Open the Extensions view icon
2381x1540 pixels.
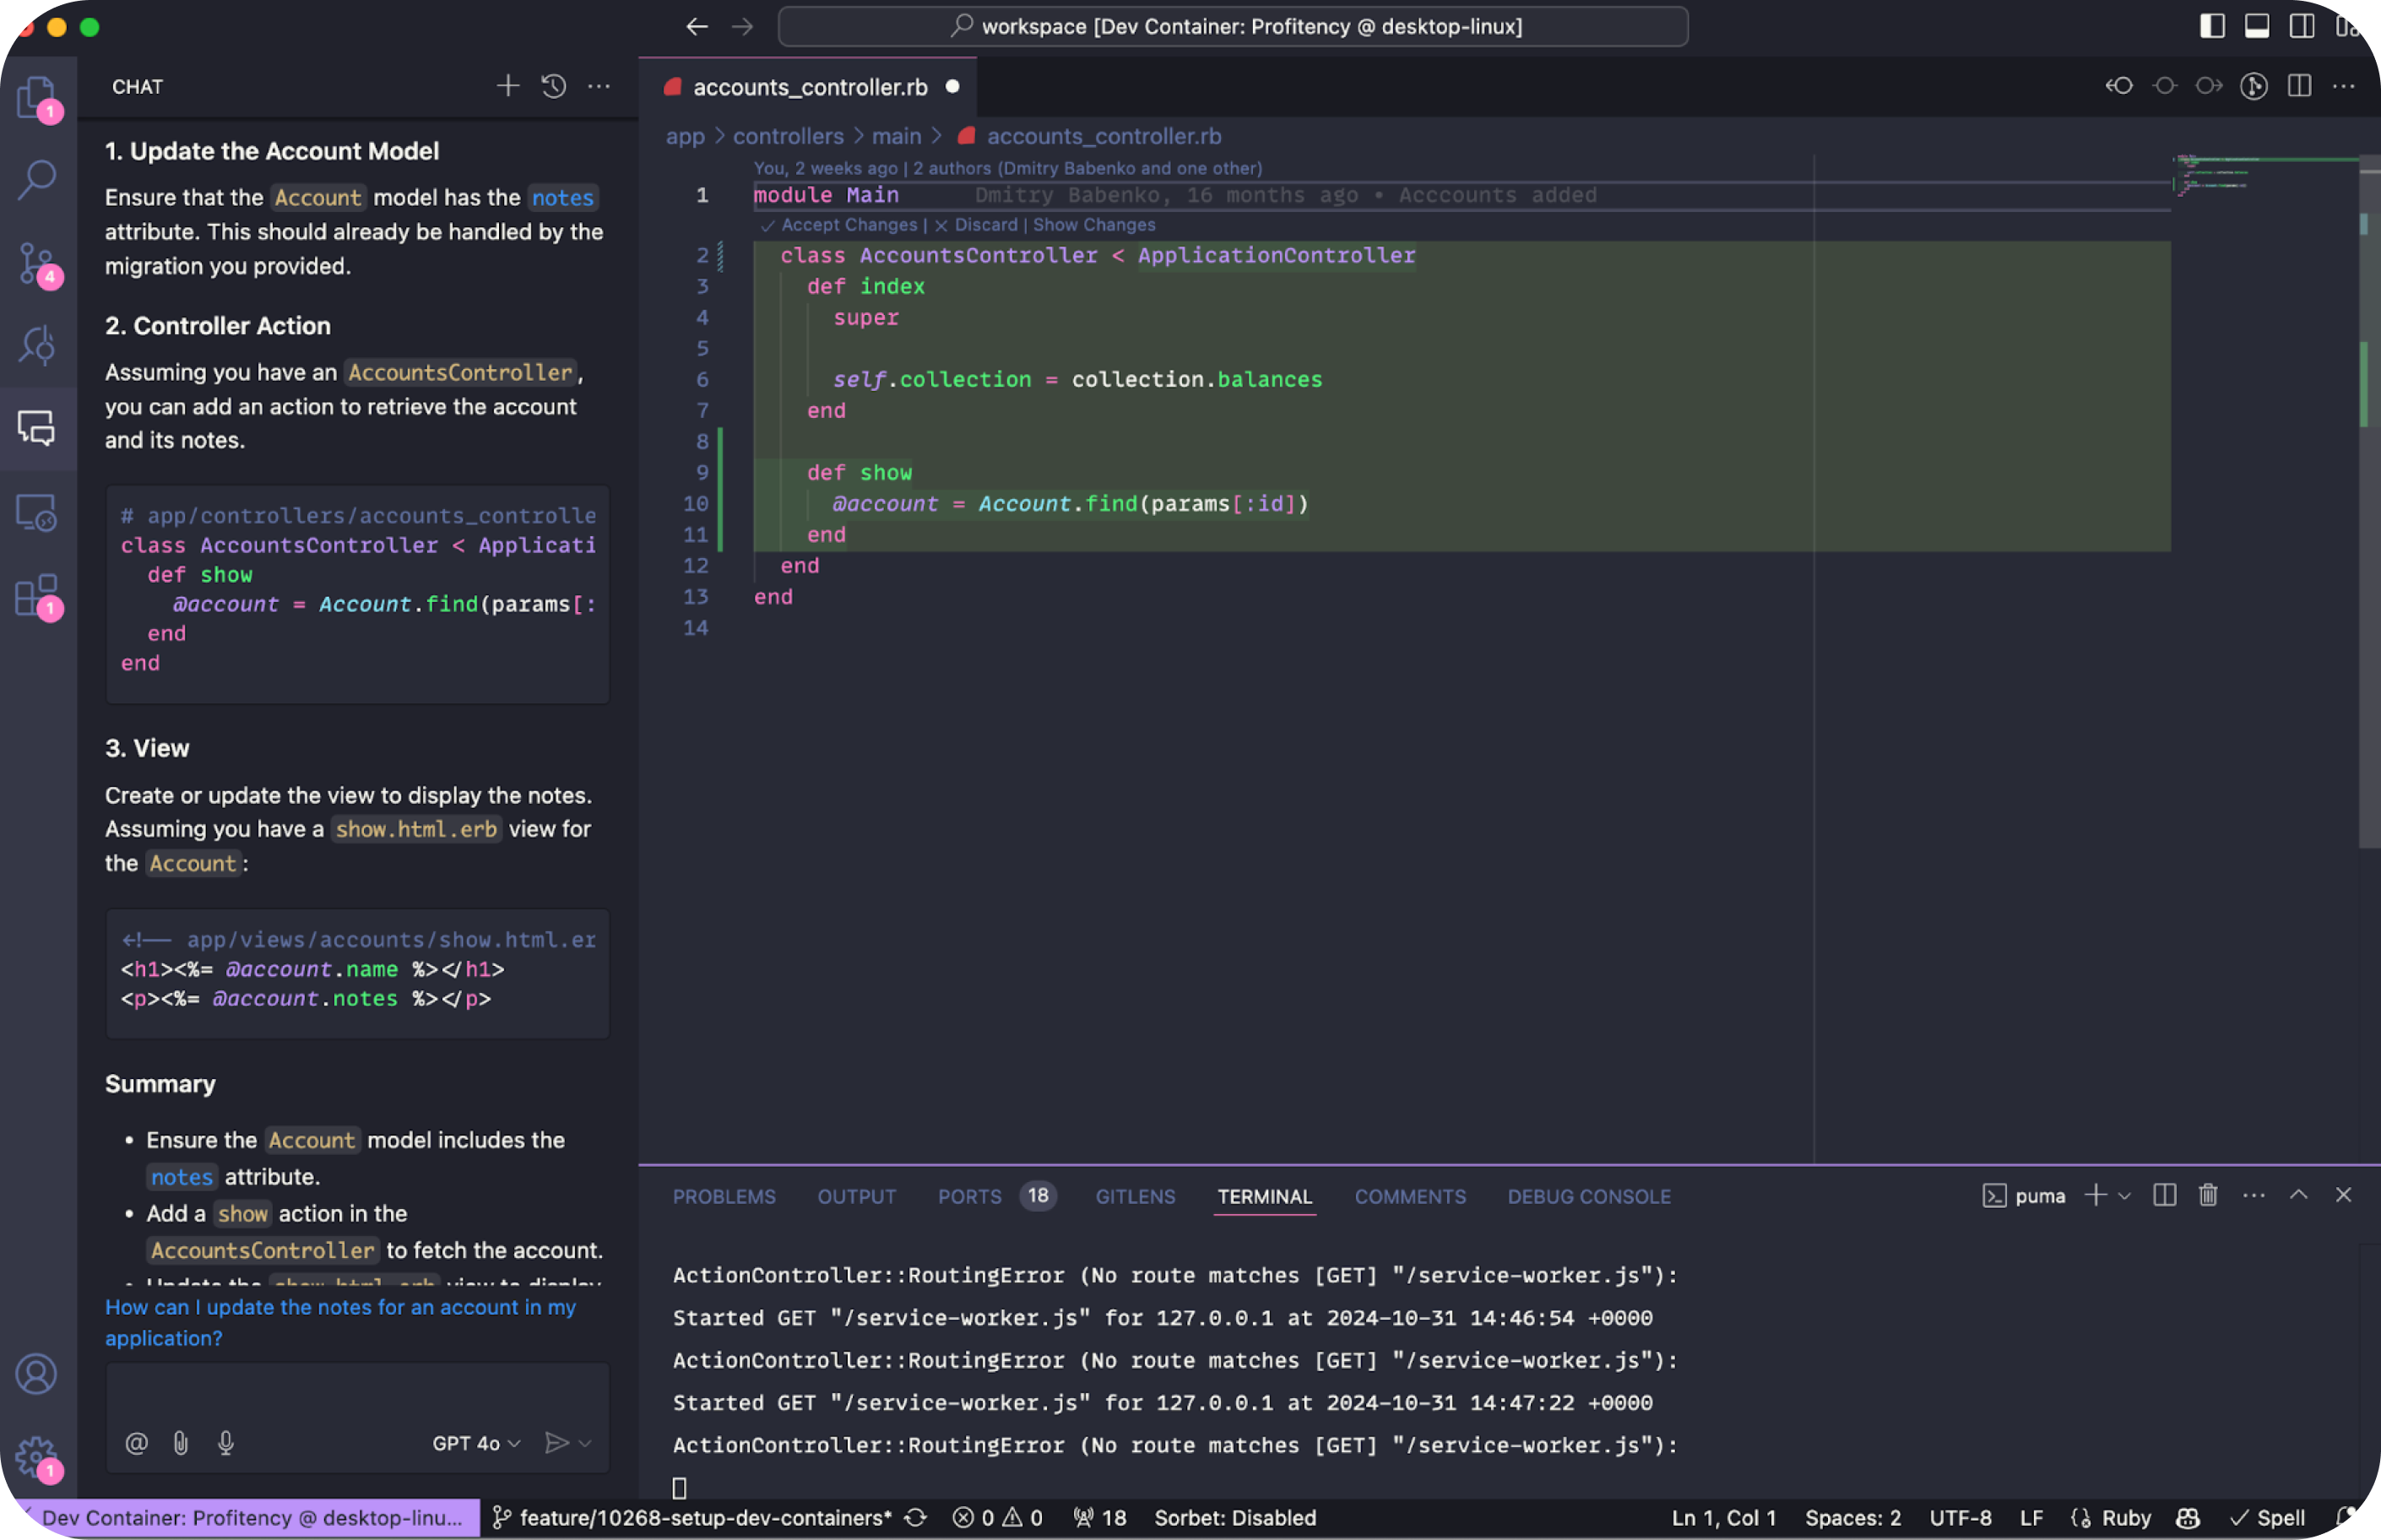(37, 595)
